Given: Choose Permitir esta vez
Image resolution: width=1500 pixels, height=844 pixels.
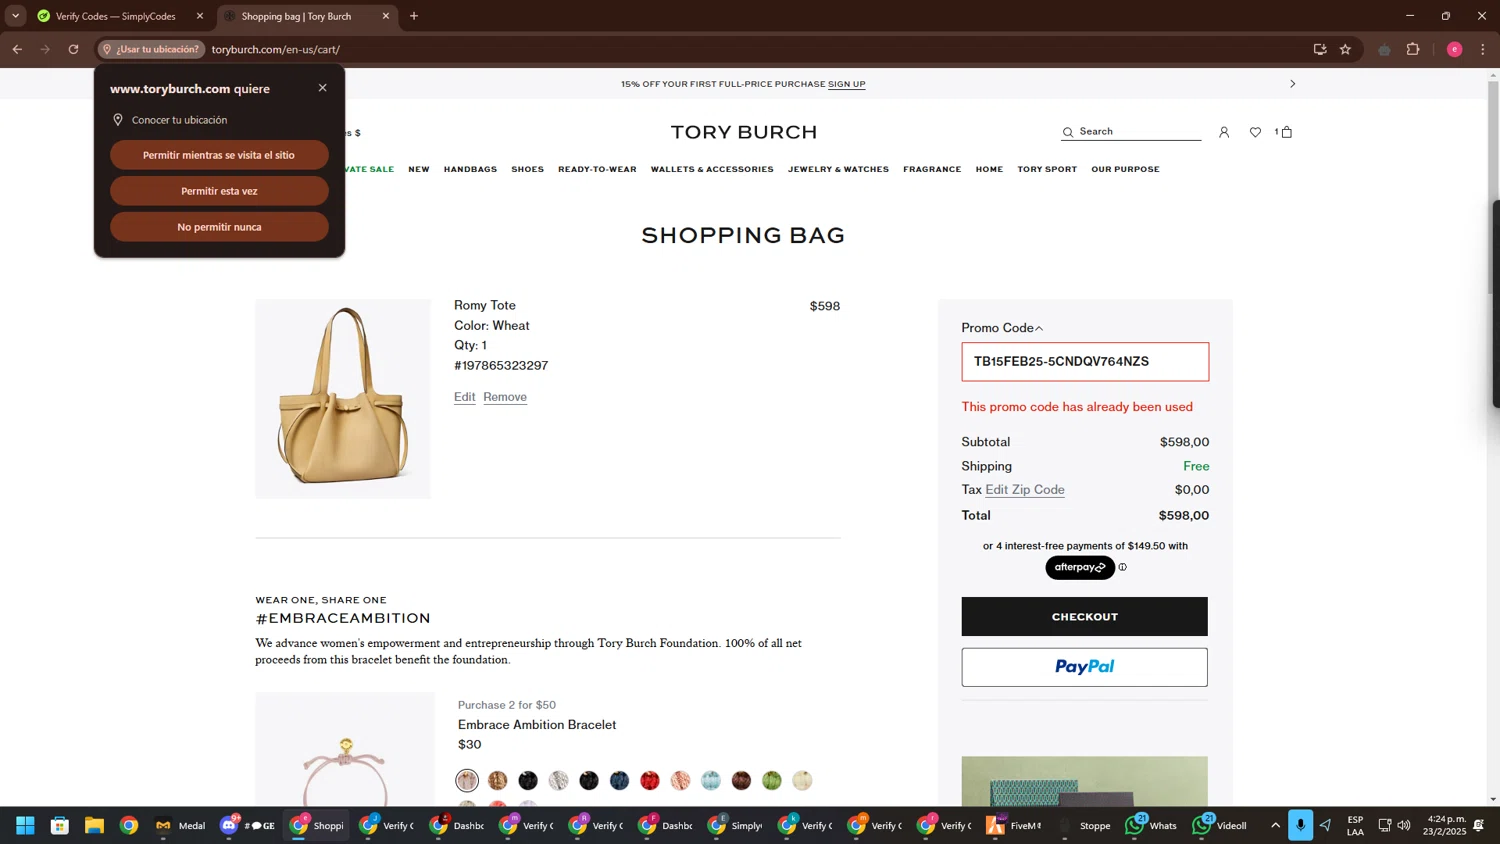Looking at the screenshot, I should point(219,191).
